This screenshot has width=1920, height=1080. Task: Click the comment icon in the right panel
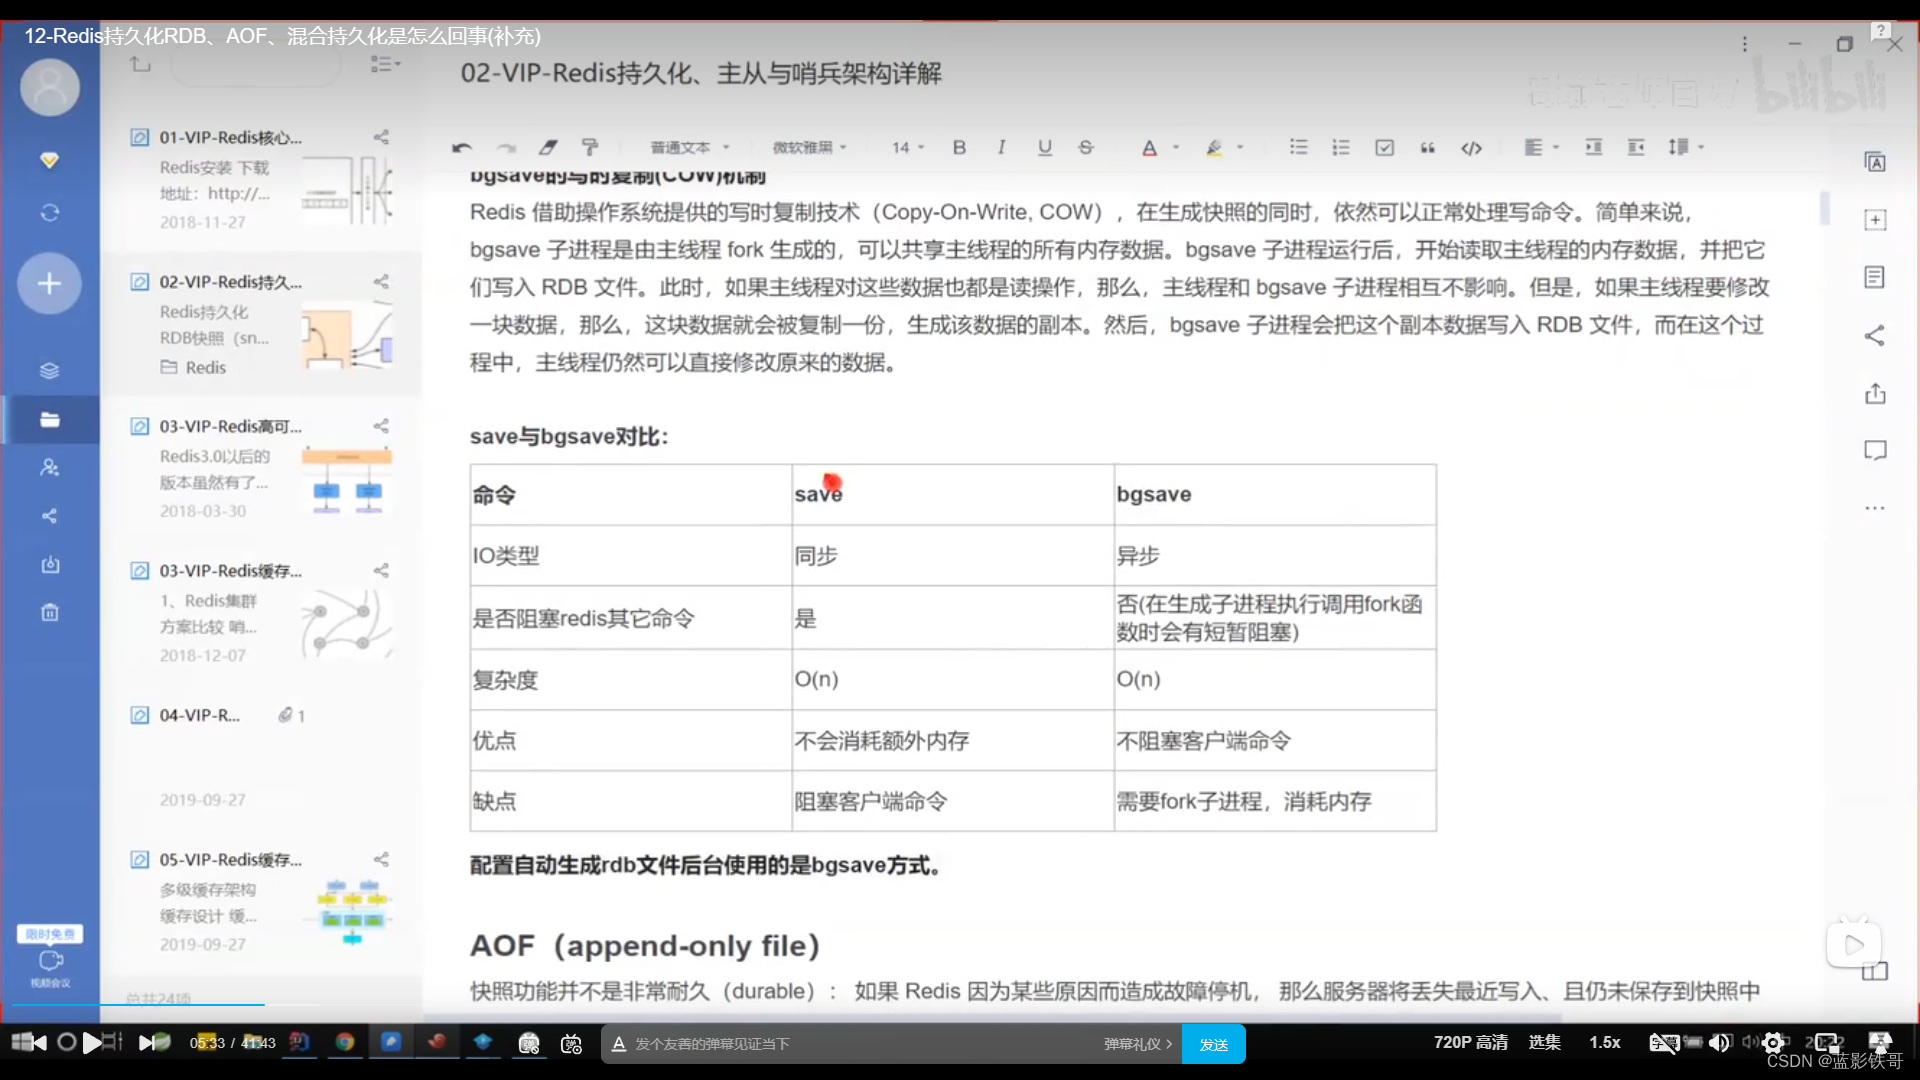point(1875,451)
